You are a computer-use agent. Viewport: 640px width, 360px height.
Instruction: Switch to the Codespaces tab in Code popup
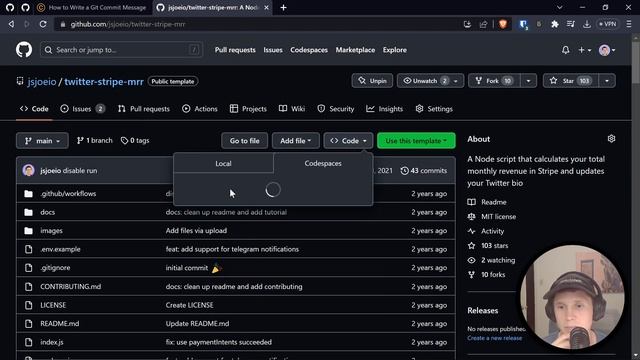pos(323,163)
